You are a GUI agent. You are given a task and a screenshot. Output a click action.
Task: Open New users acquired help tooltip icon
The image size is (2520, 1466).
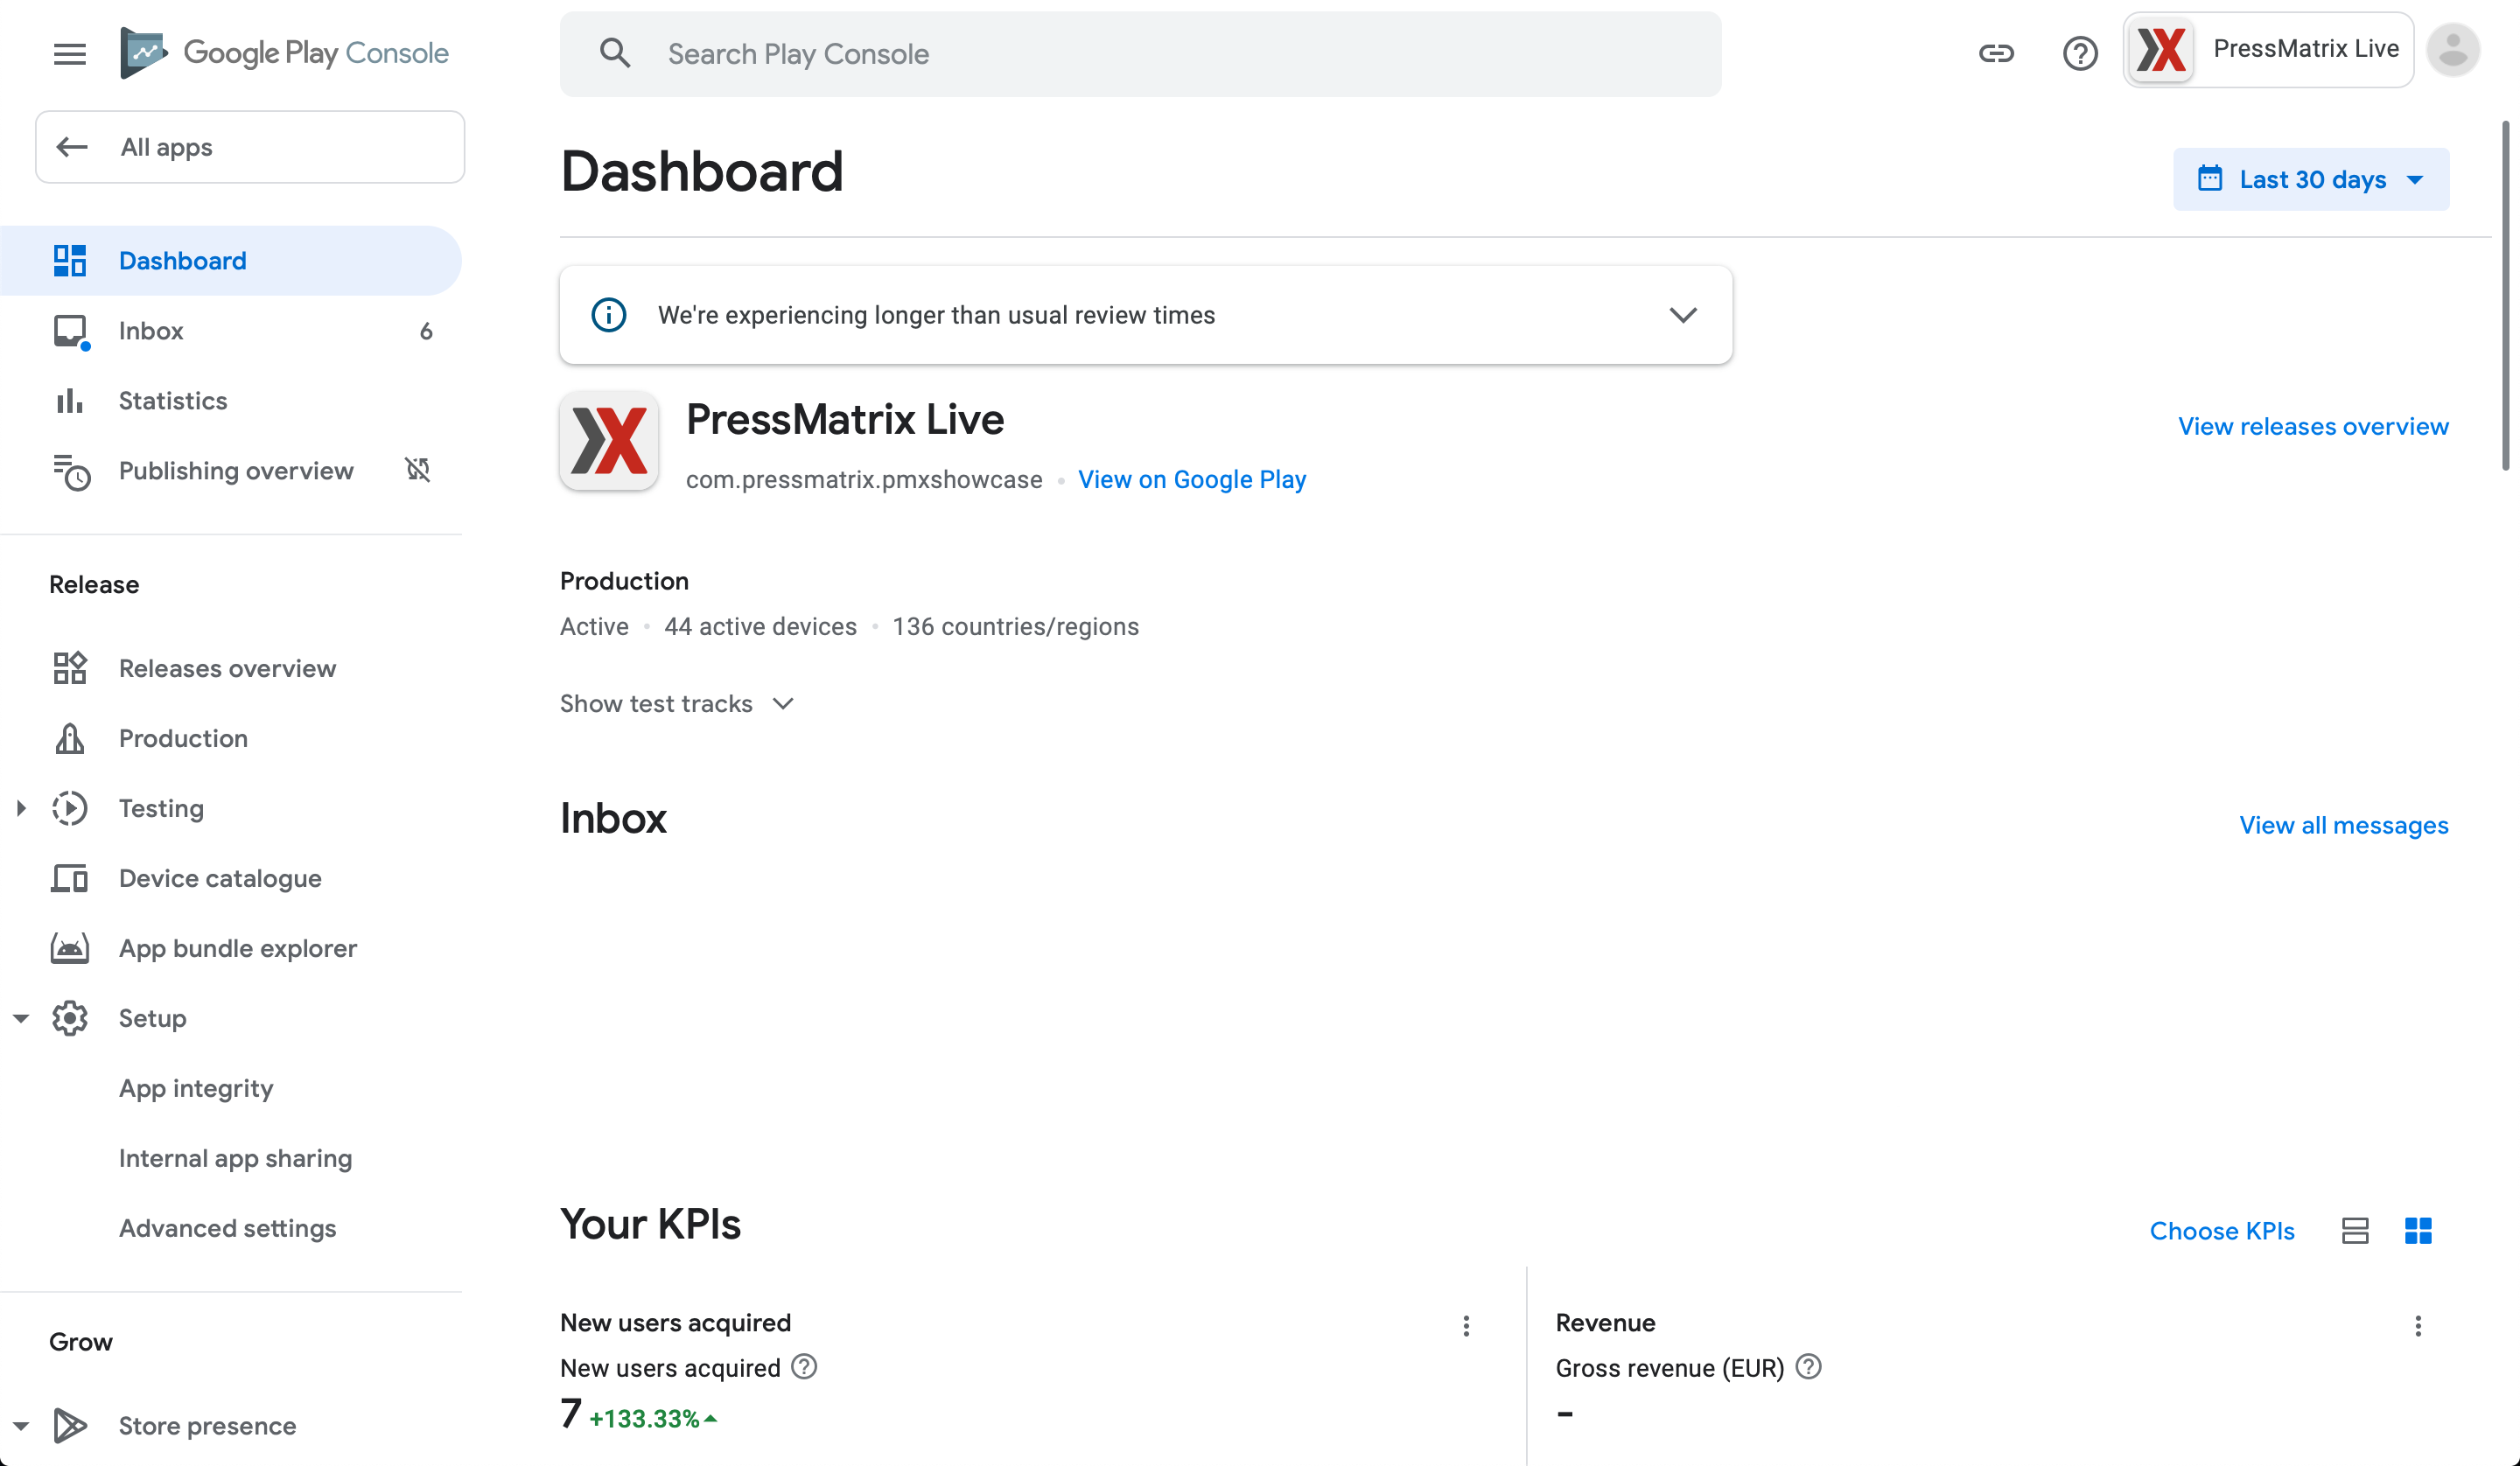[804, 1366]
